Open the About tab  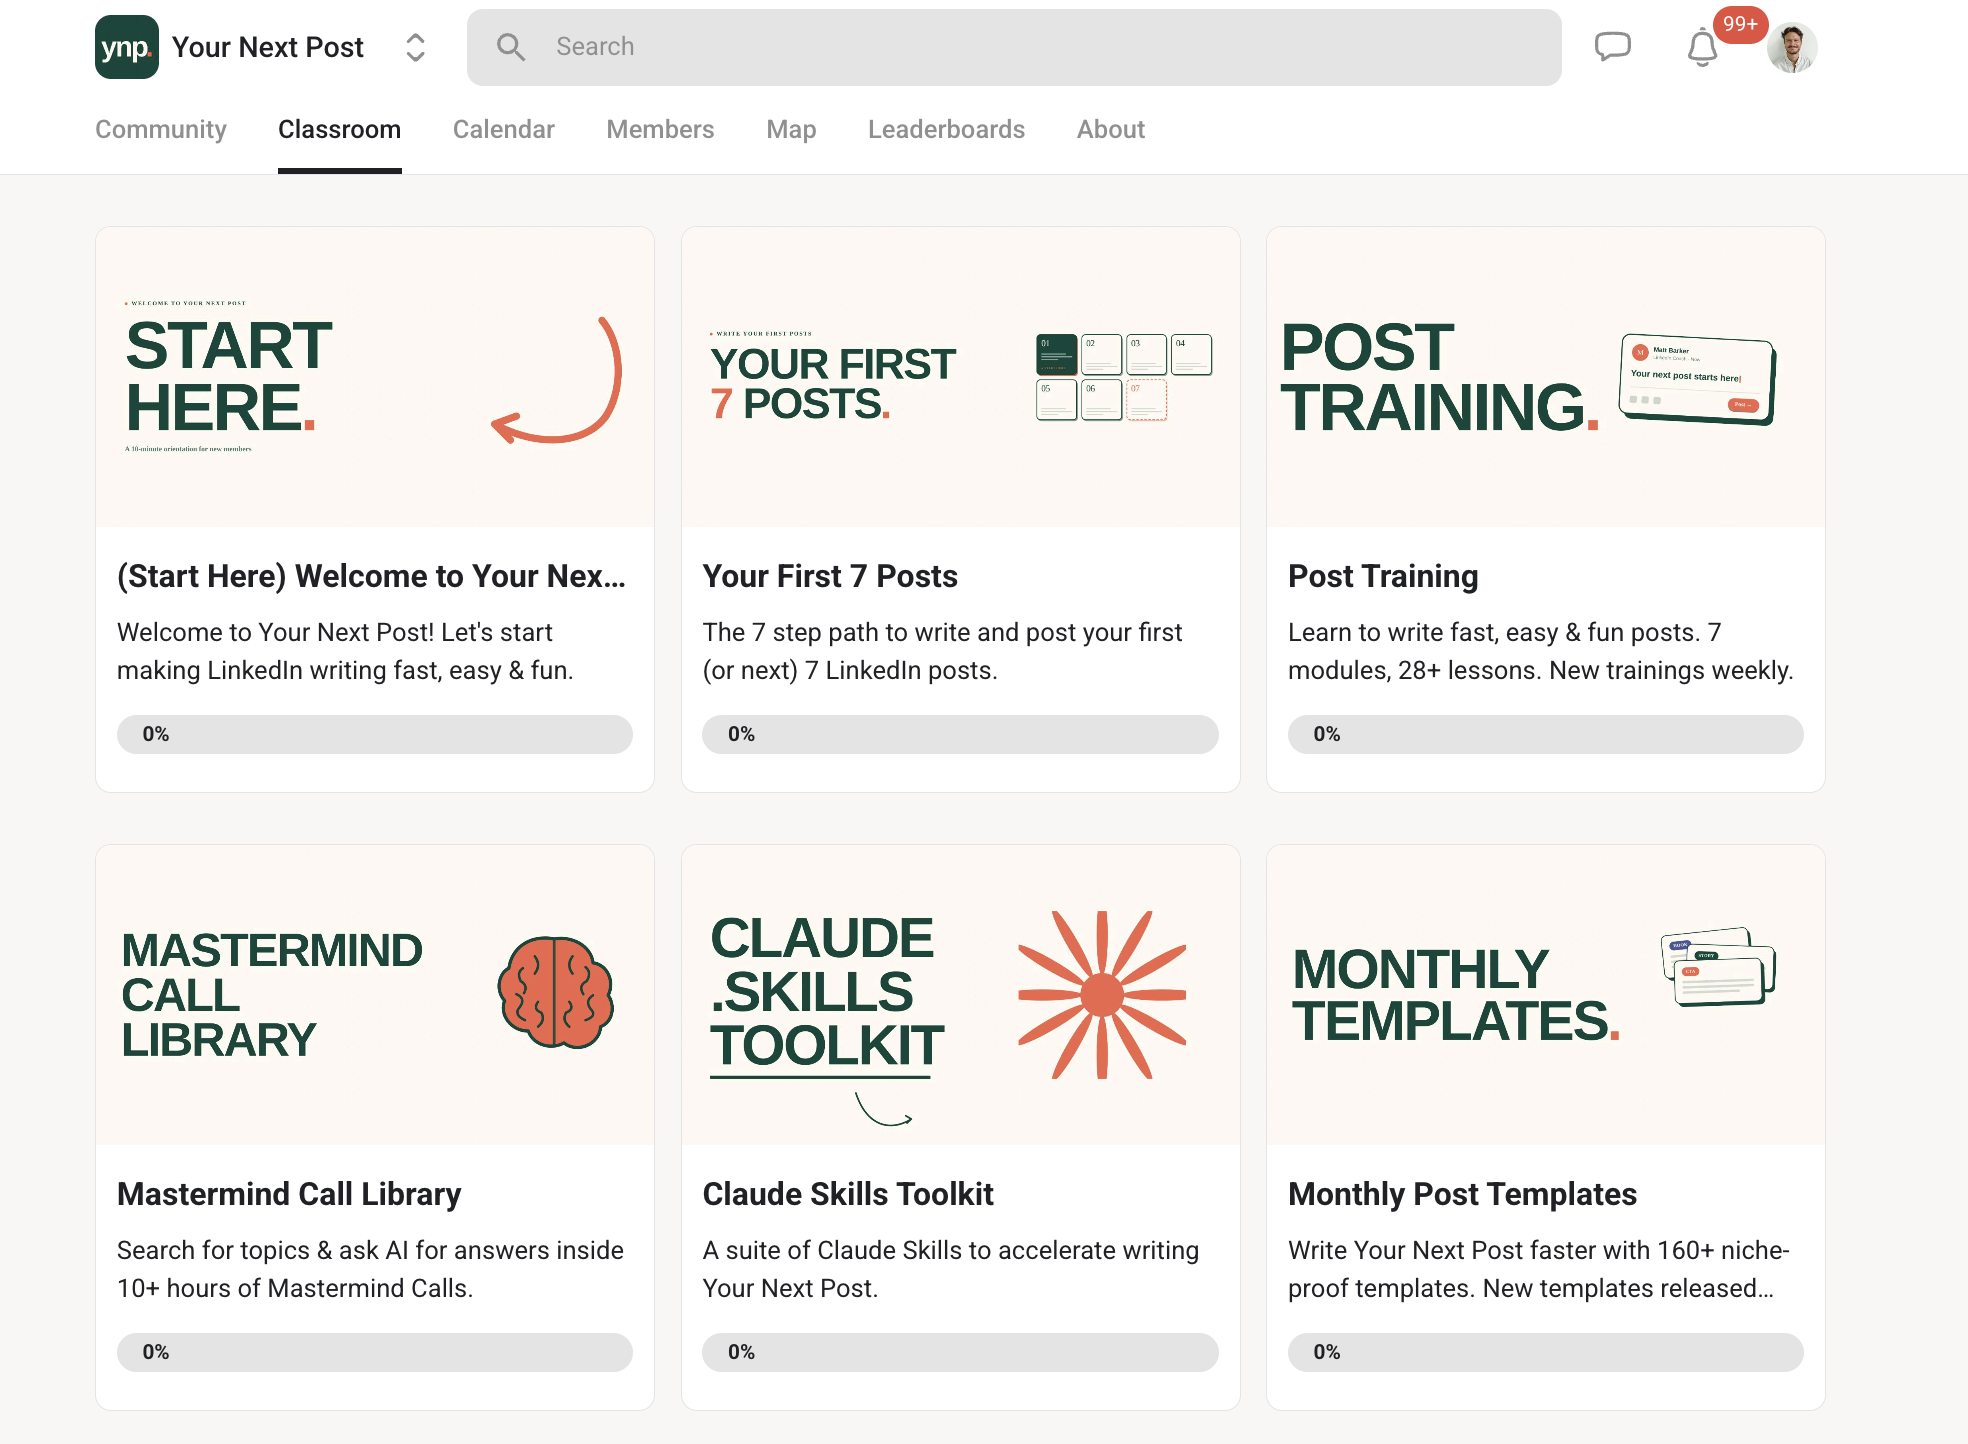(x=1111, y=129)
